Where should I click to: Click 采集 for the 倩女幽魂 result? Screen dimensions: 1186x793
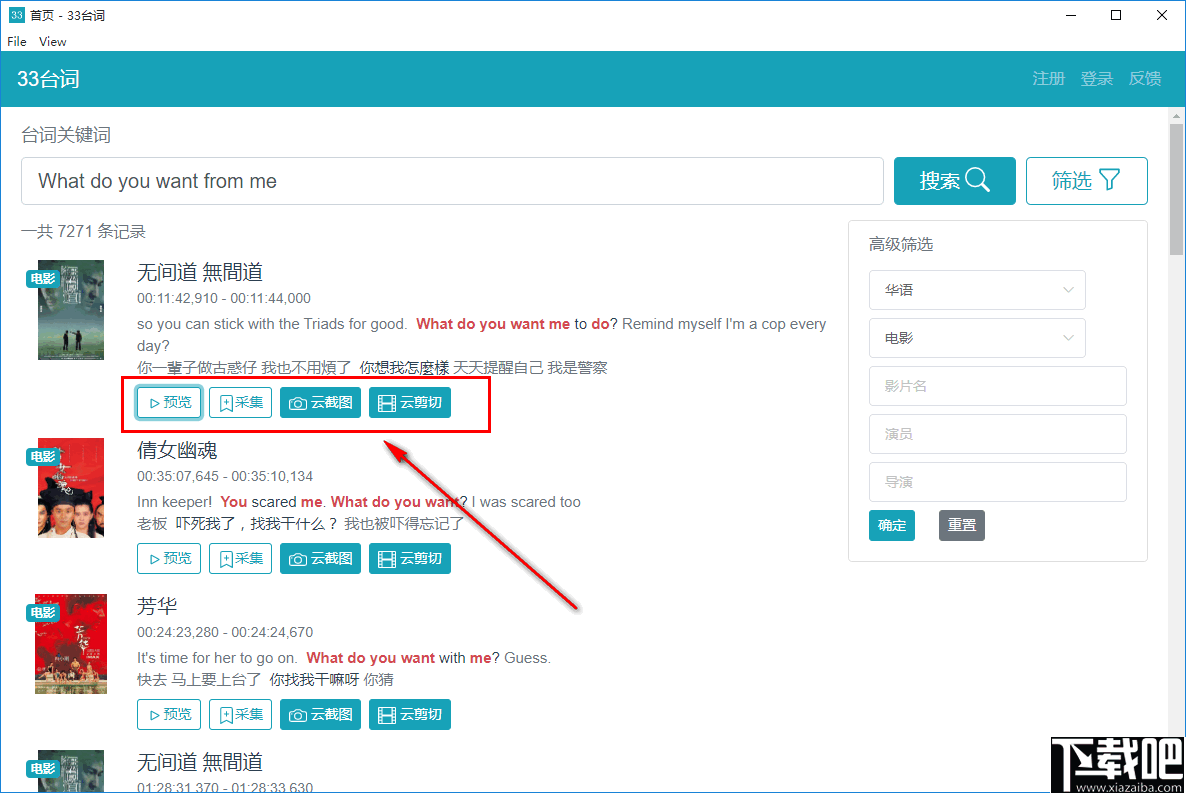(241, 558)
